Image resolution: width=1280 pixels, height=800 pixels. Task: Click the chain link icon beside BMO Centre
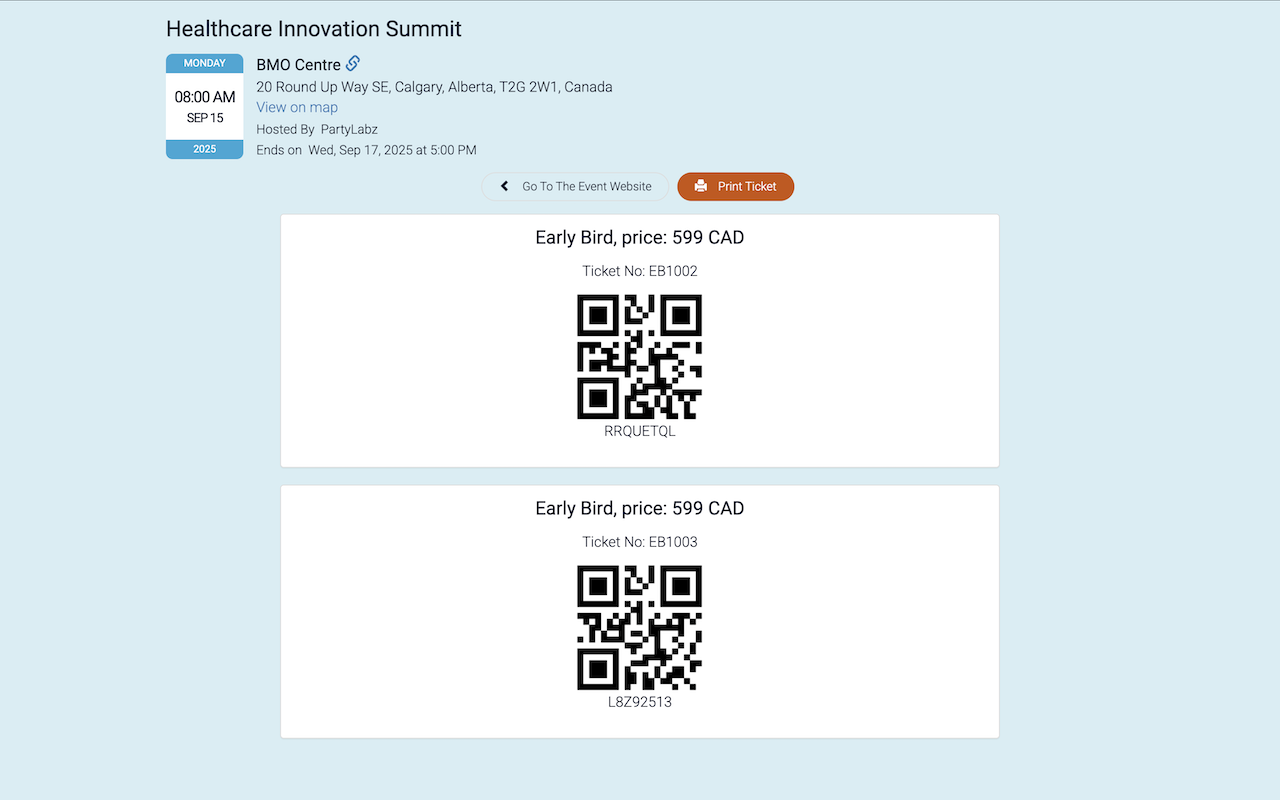[x=353, y=64]
